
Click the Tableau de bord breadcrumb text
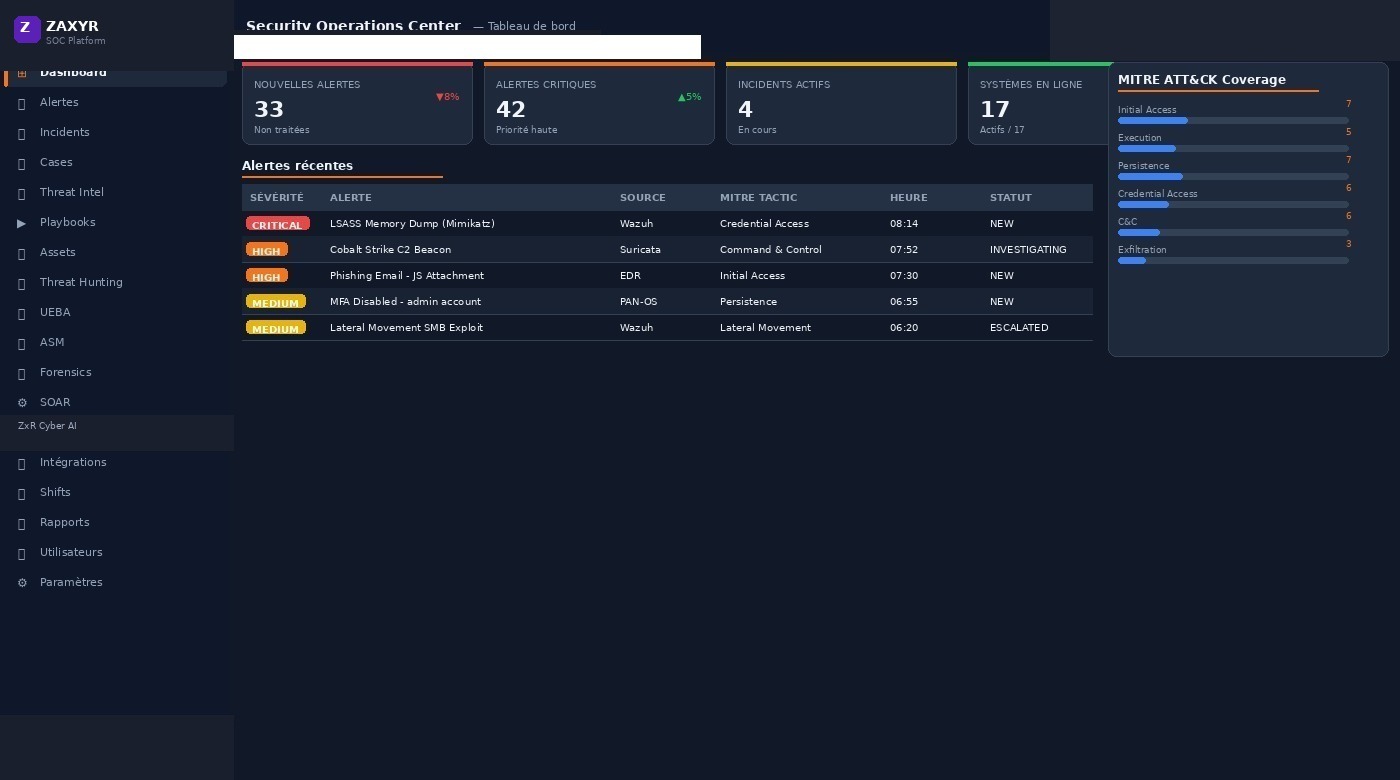(x=532, y=27)
